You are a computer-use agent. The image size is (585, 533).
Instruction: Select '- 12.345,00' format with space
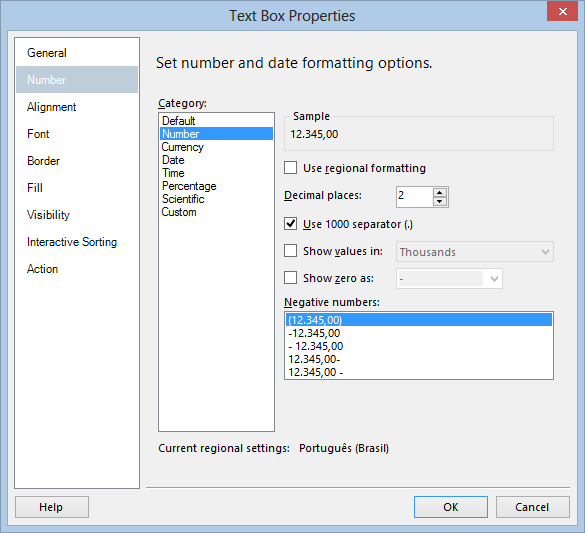tap(419, 346)
